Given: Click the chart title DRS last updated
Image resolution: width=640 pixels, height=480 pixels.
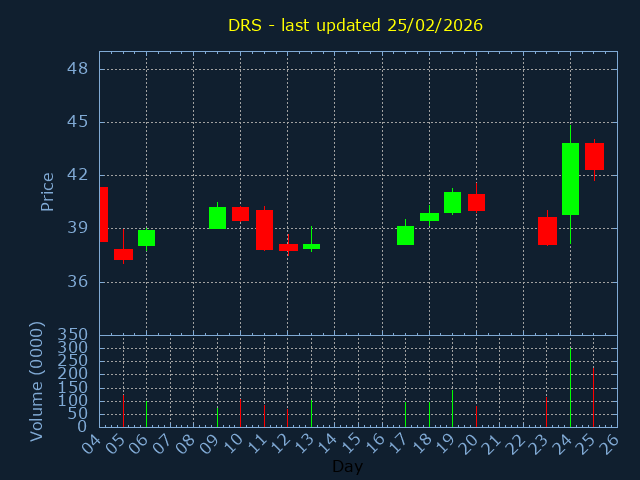Looking at the screenshot, I should coord(355,25).
